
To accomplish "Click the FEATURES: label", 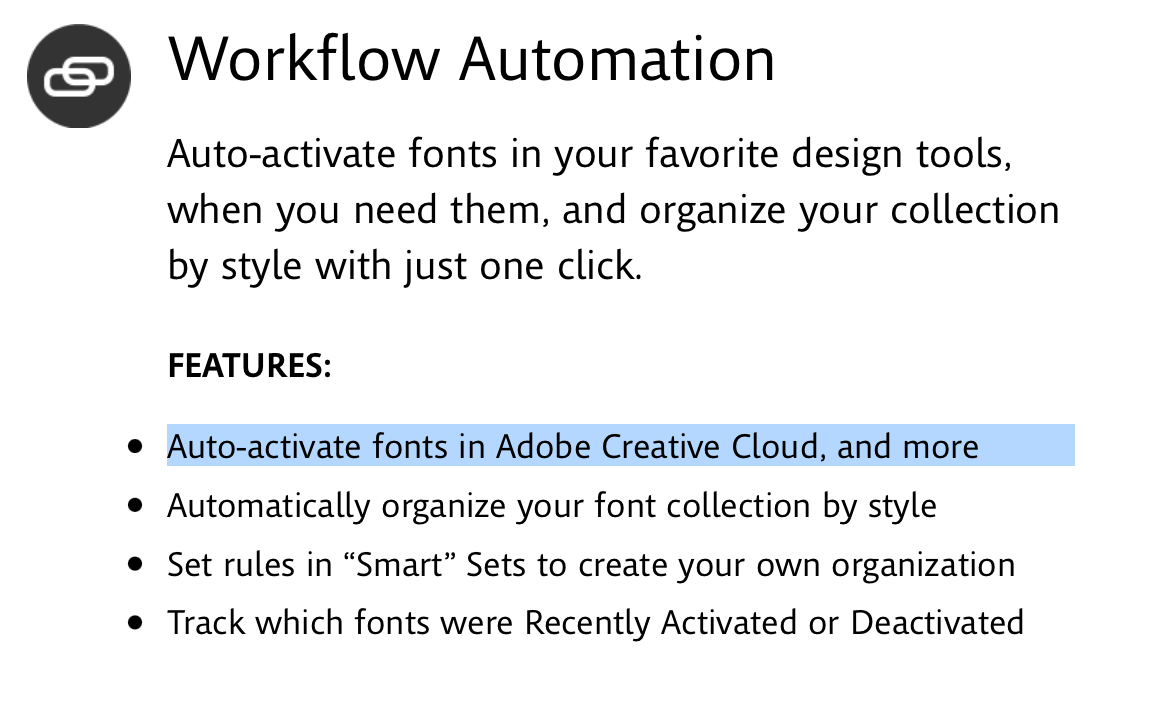I will [249, 366].
